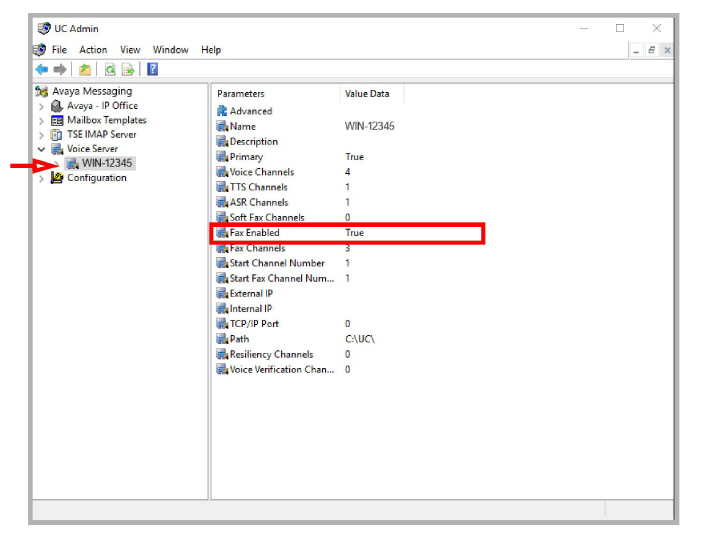Select the TSE IMAP Server item

click(x=101, y=134)
